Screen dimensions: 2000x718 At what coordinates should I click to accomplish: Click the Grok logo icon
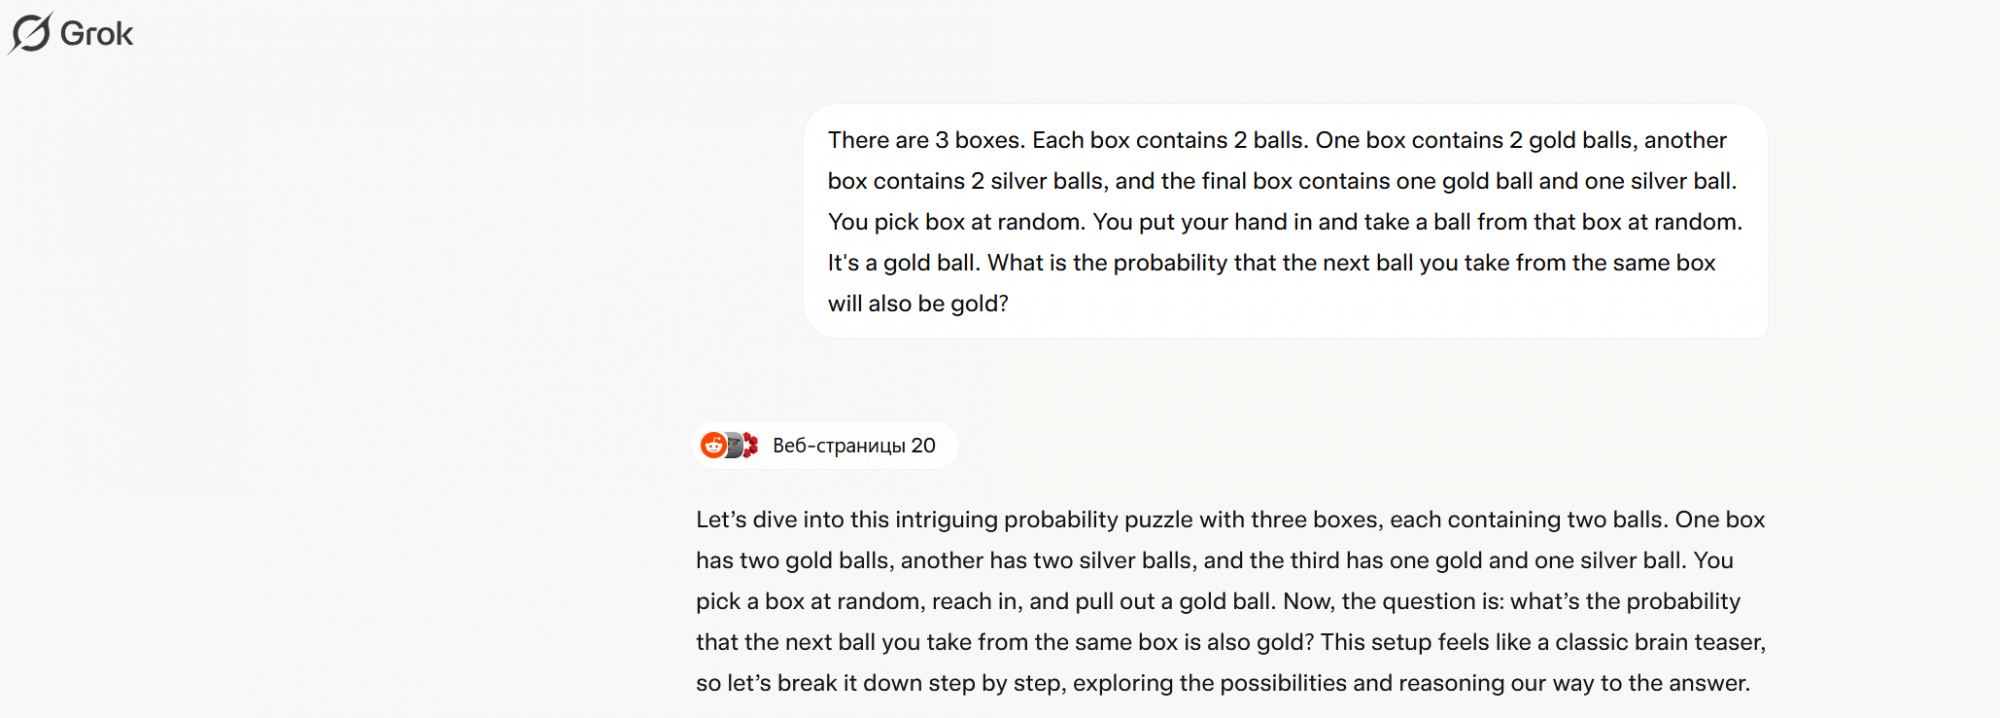[31, 33]
